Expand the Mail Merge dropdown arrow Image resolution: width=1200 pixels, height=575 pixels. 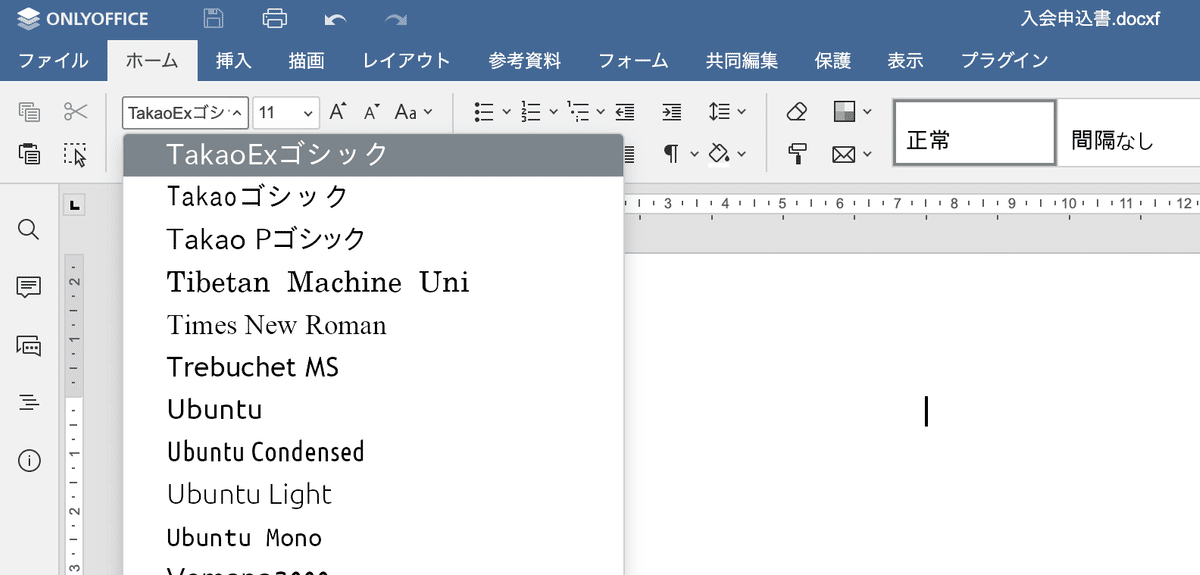(x=867, y=154)
